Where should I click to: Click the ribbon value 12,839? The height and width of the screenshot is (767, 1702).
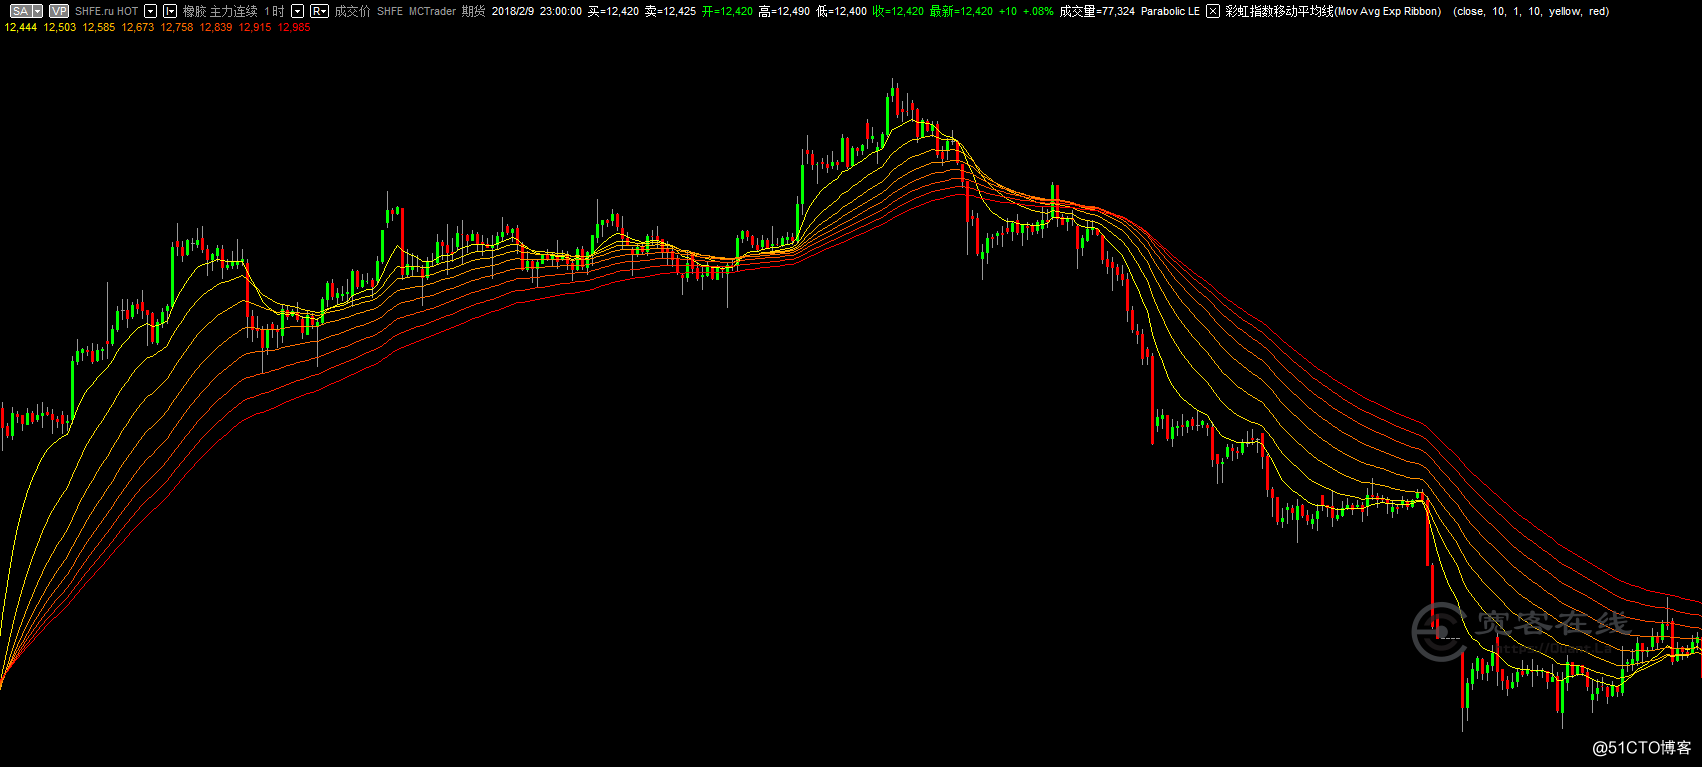(x=216, y=27)
